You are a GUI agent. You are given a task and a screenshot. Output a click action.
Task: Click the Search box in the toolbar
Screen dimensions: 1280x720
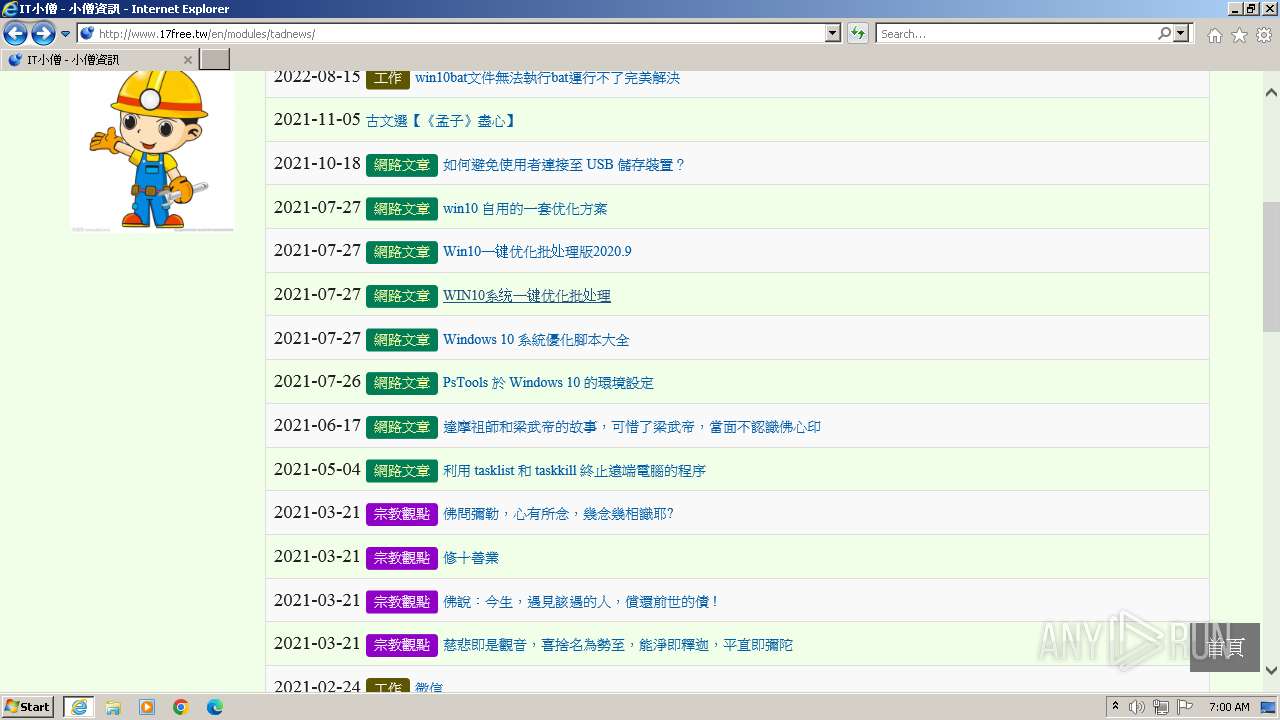click(1016, 34)
